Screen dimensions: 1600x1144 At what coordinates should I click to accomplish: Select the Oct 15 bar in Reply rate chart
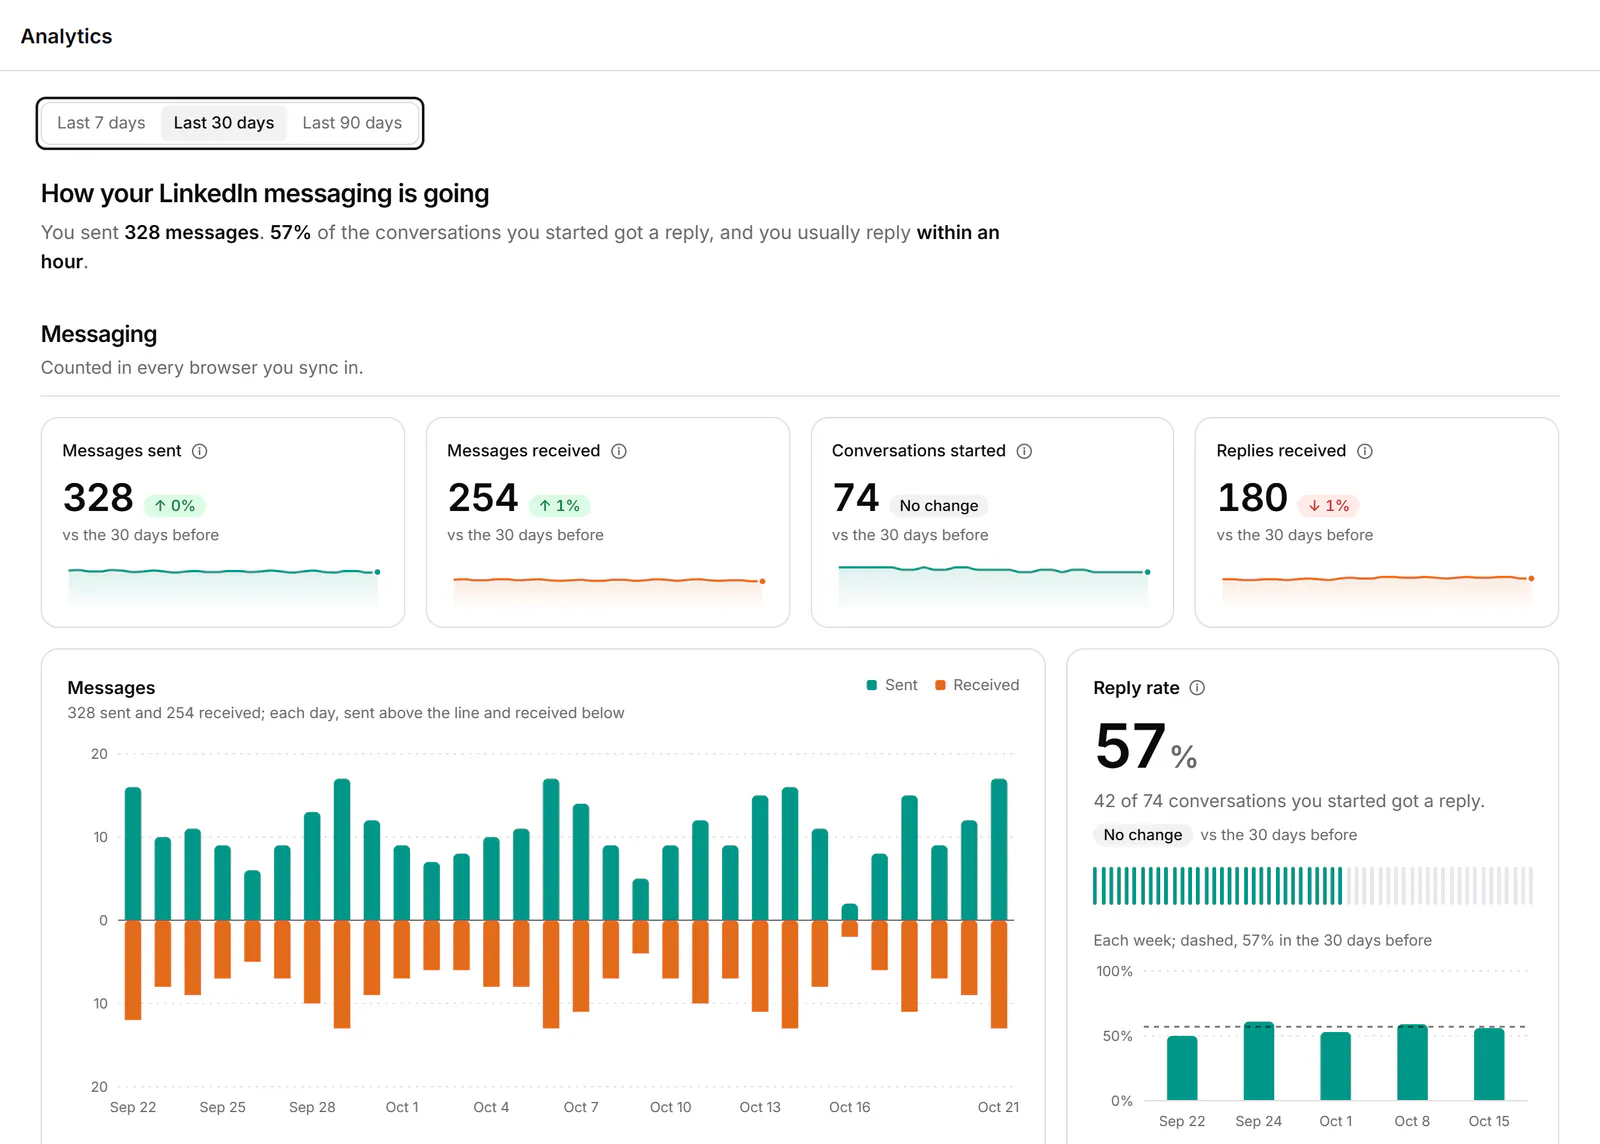coord(1489,1064)
